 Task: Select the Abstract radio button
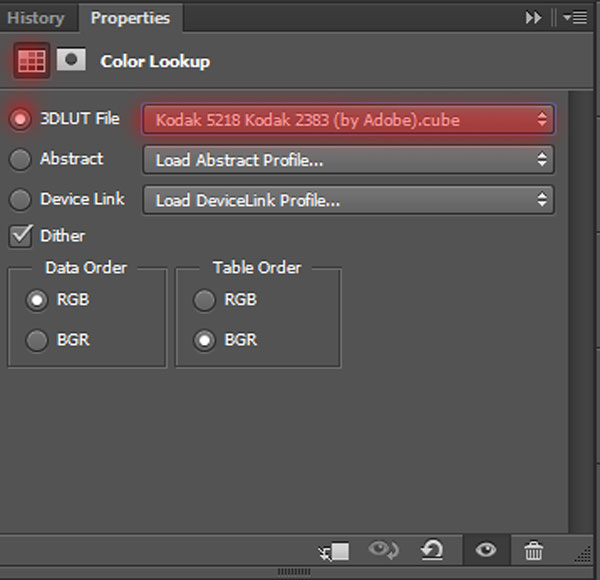(20, 159)
